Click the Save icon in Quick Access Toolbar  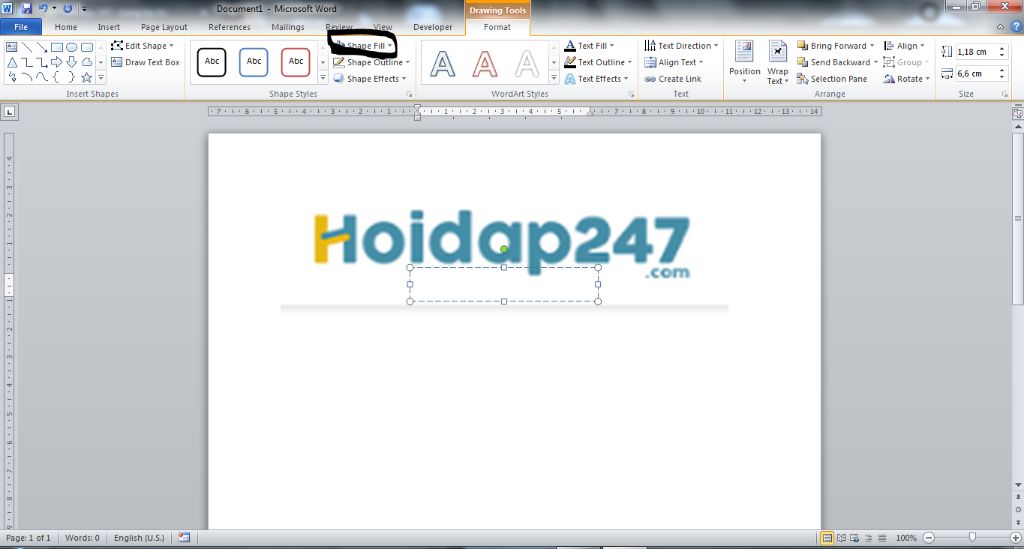tap(27, 8)
